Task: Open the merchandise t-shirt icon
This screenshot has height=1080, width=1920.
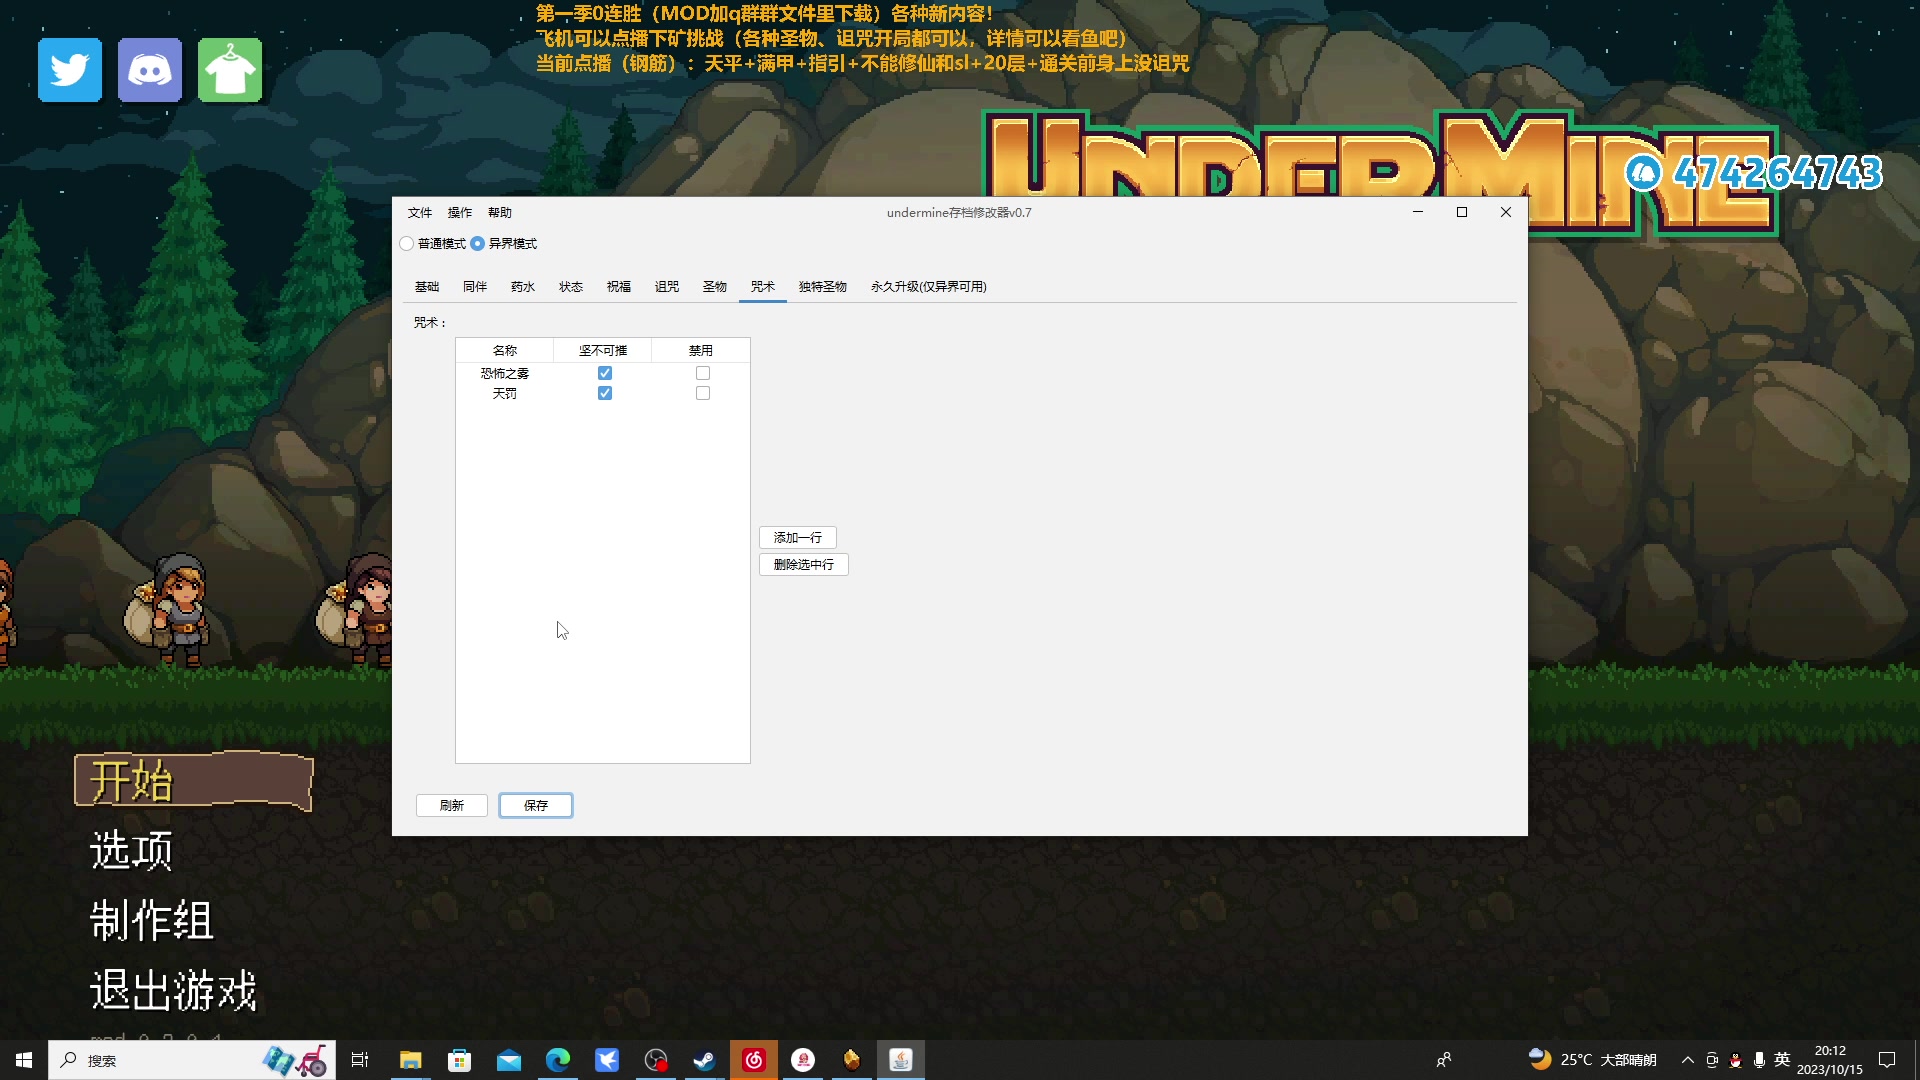Action: (x=230, y=70)
